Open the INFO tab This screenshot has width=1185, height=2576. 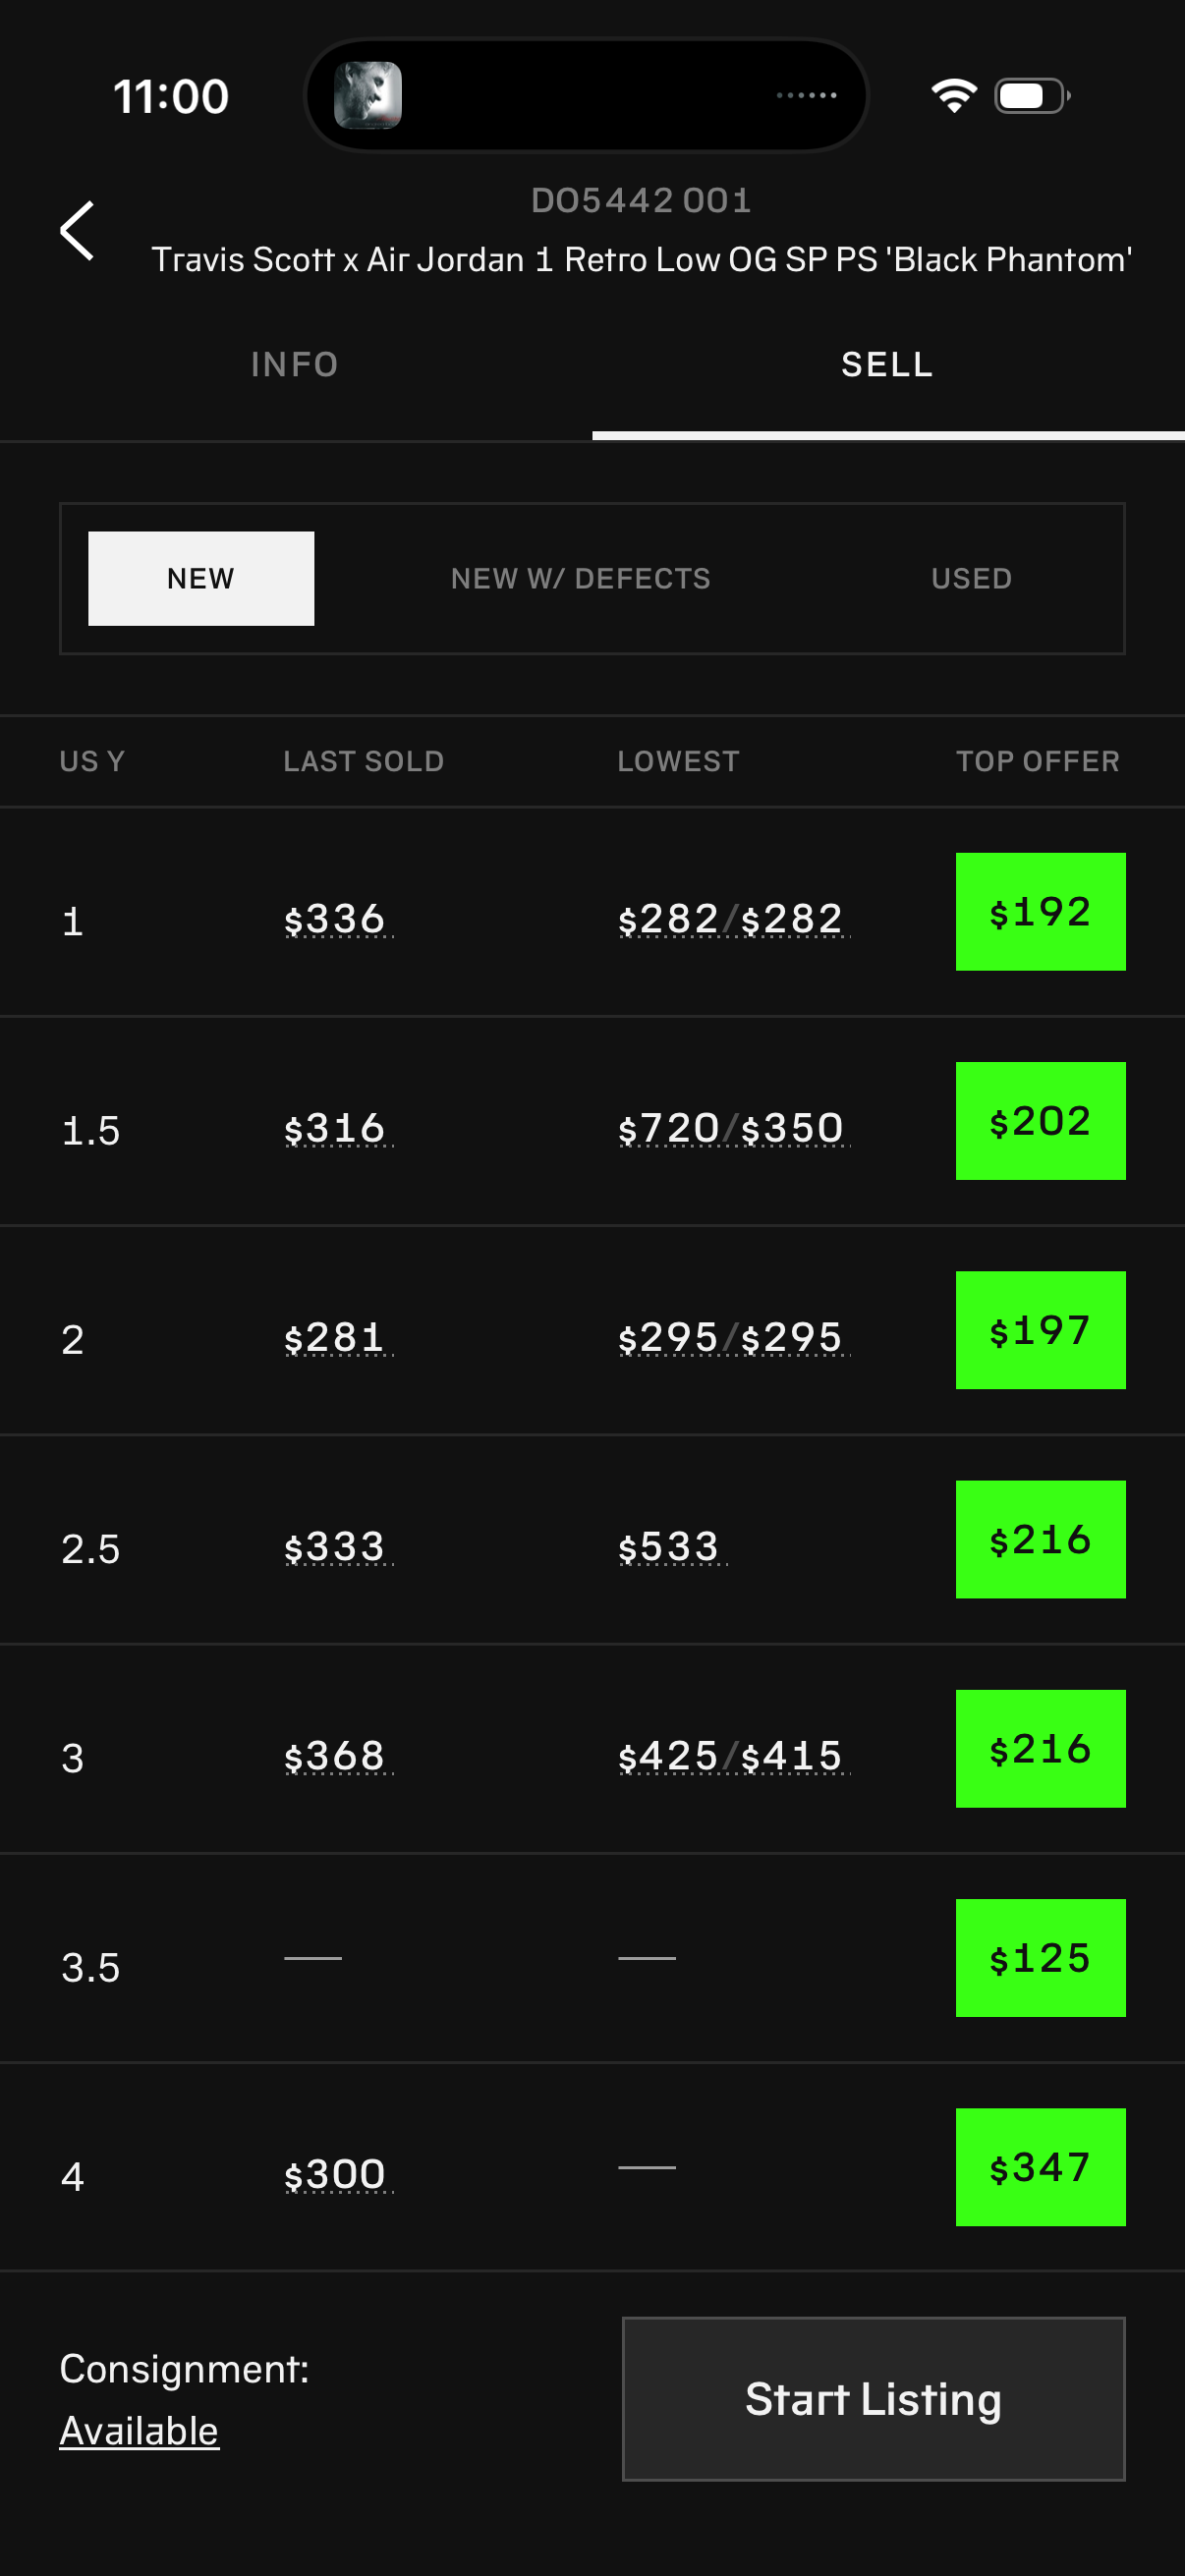coord(295,364)
